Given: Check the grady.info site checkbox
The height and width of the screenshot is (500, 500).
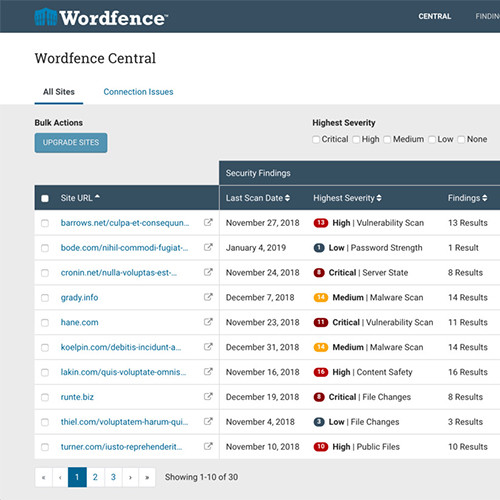Looking at the screenshot, I should coord(45,298).
